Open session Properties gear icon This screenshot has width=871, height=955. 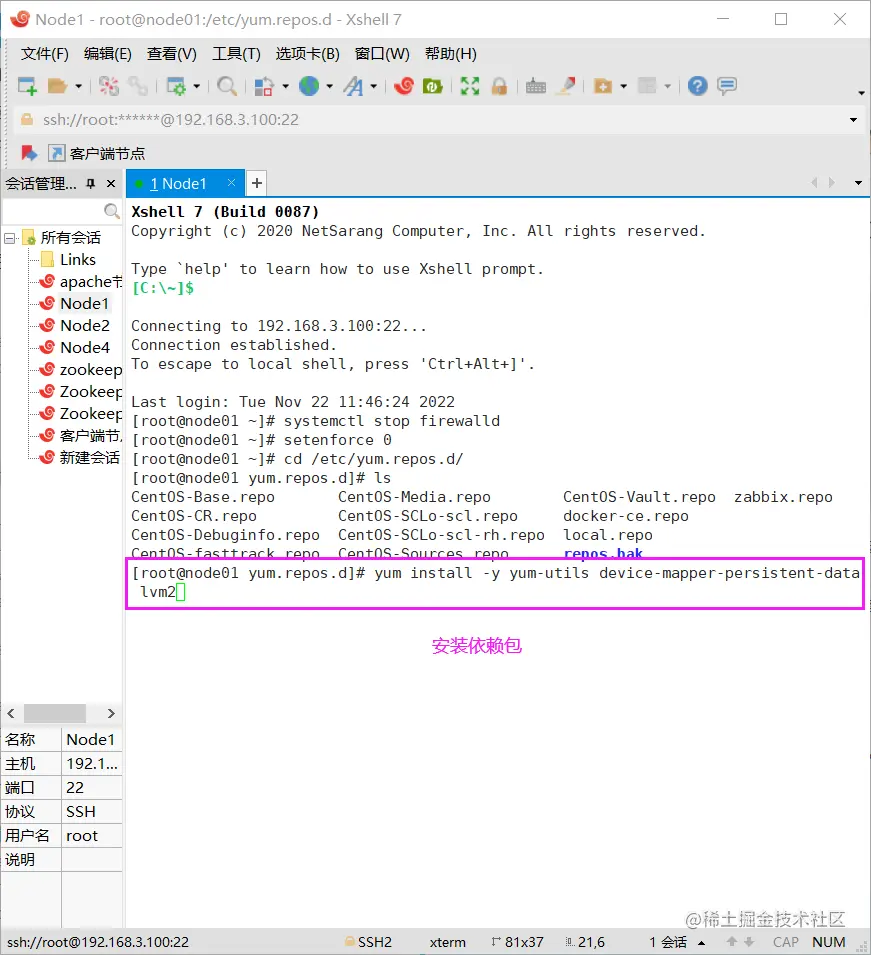click(x=177, y=86)
